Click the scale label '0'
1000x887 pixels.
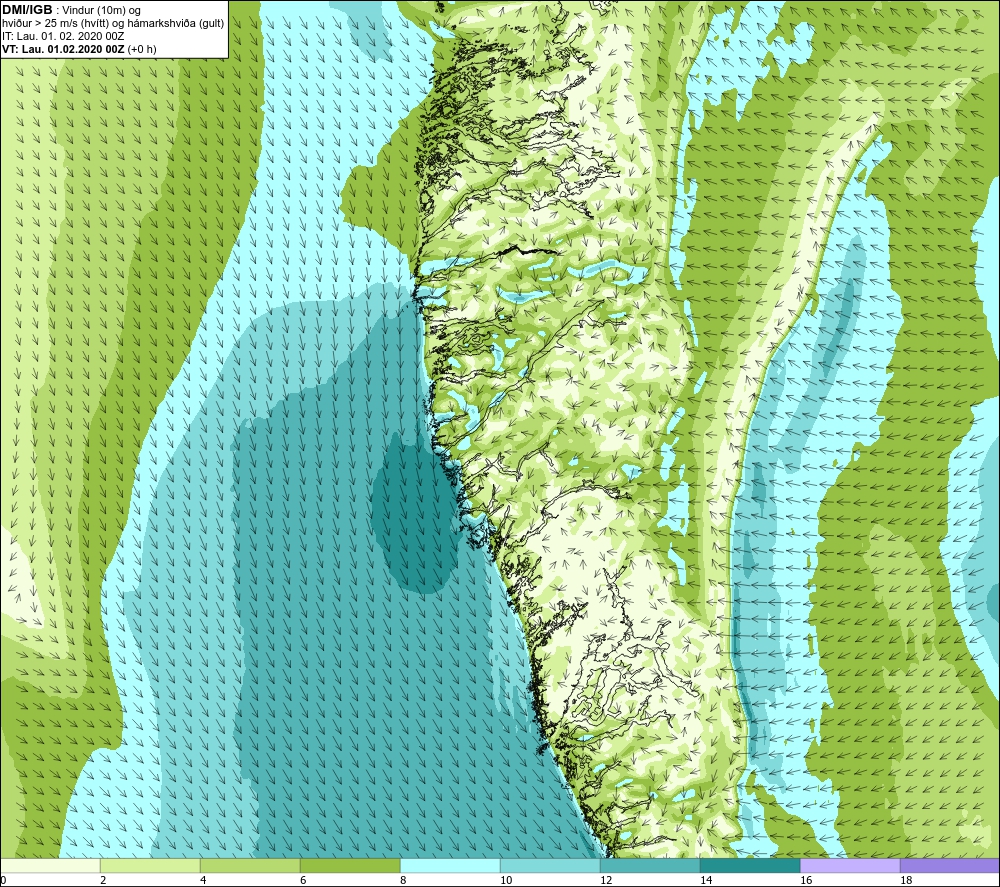point(4,881)
